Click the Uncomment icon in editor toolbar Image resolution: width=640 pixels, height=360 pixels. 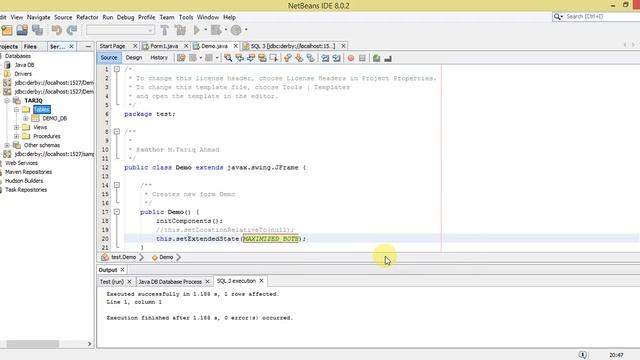click(x=388, y=58)
